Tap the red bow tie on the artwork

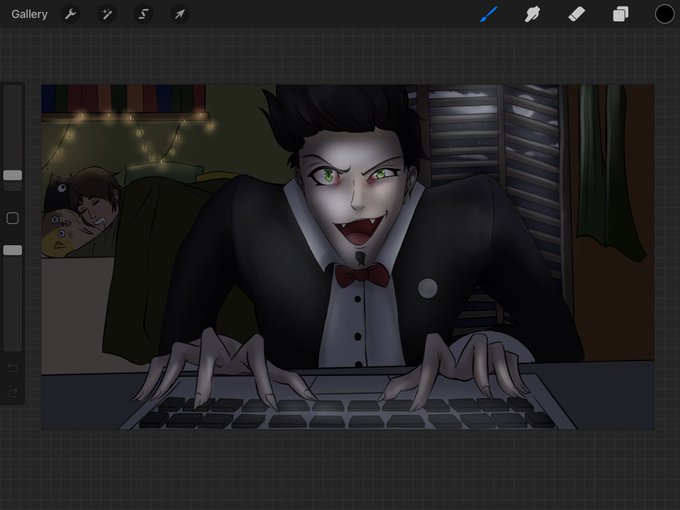pos(362,275)
